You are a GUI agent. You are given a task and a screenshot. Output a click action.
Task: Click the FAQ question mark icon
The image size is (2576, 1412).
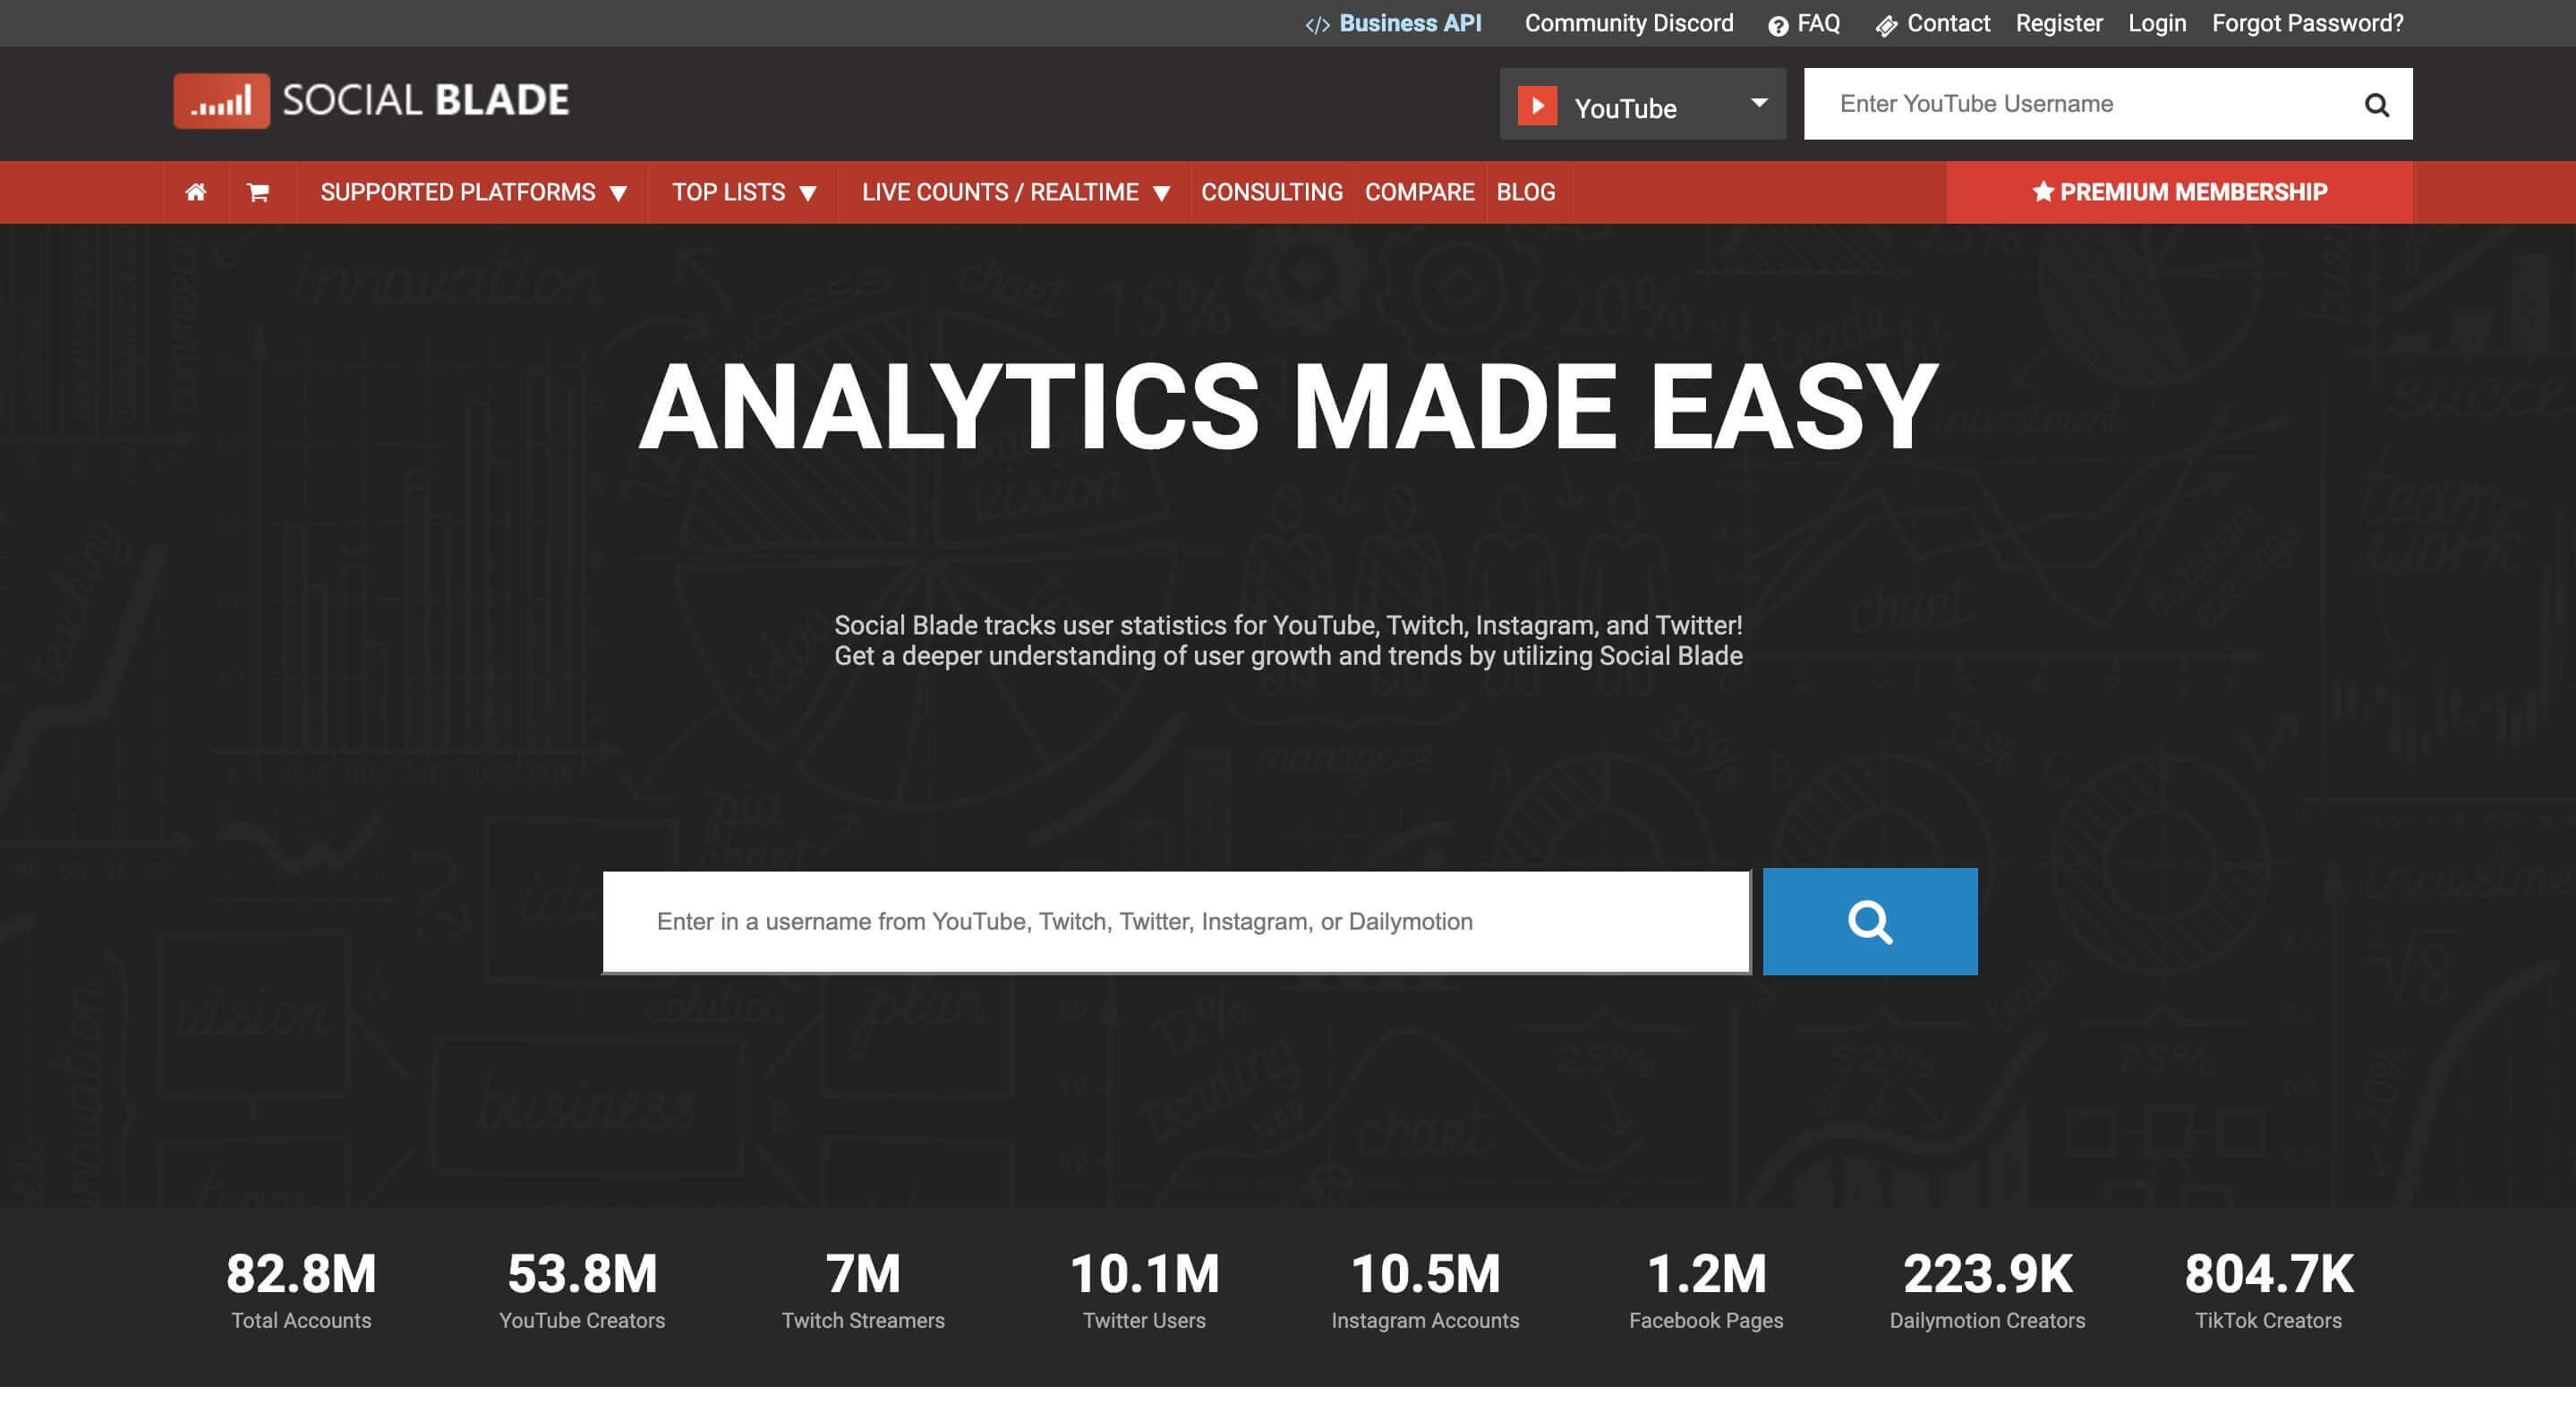[x=1777, y=26]
